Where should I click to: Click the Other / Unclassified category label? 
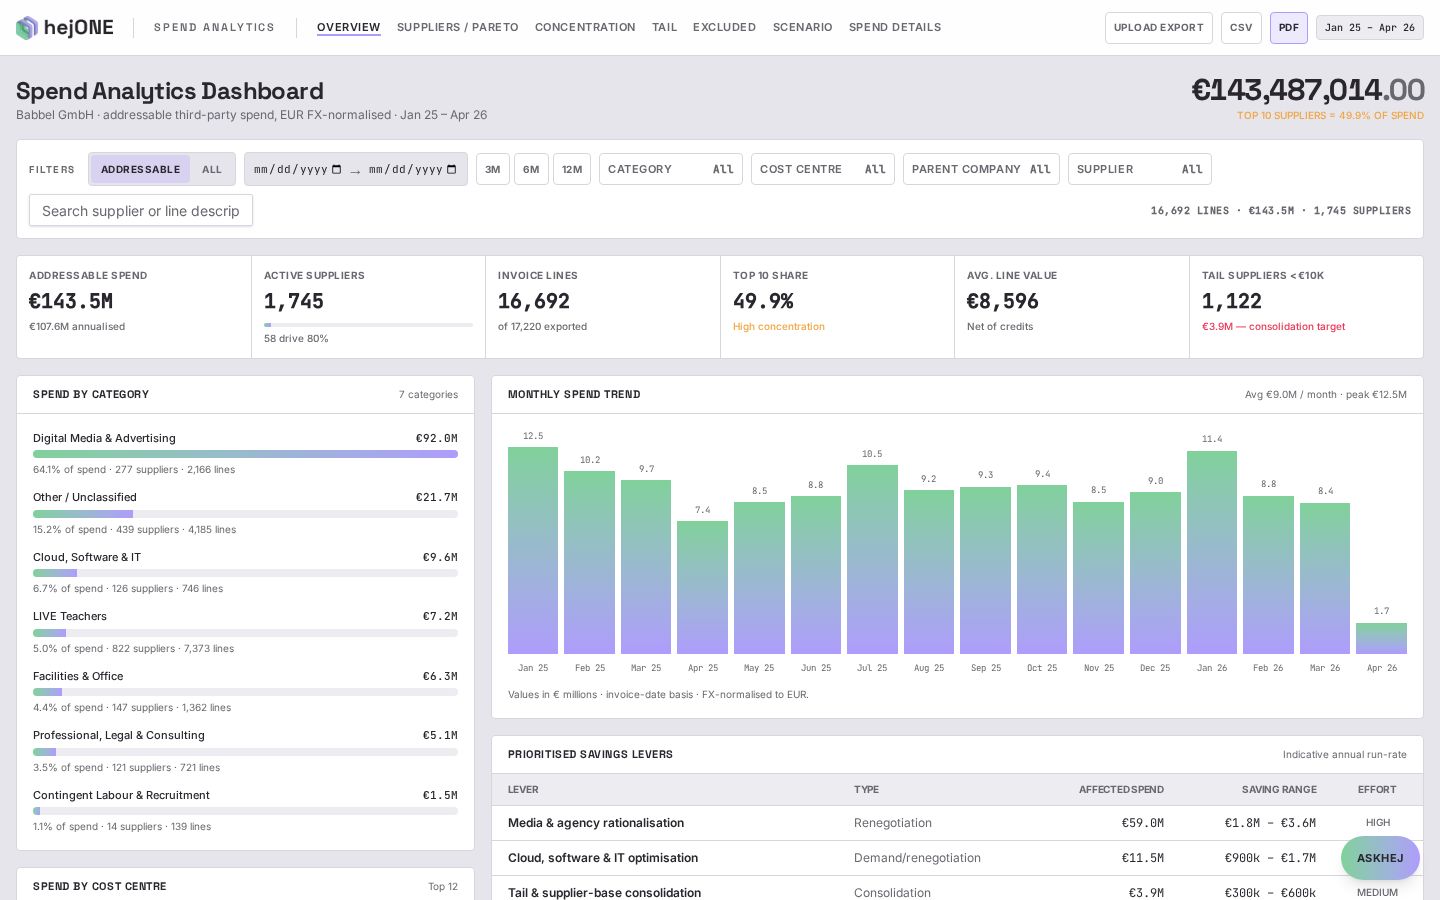85,497
